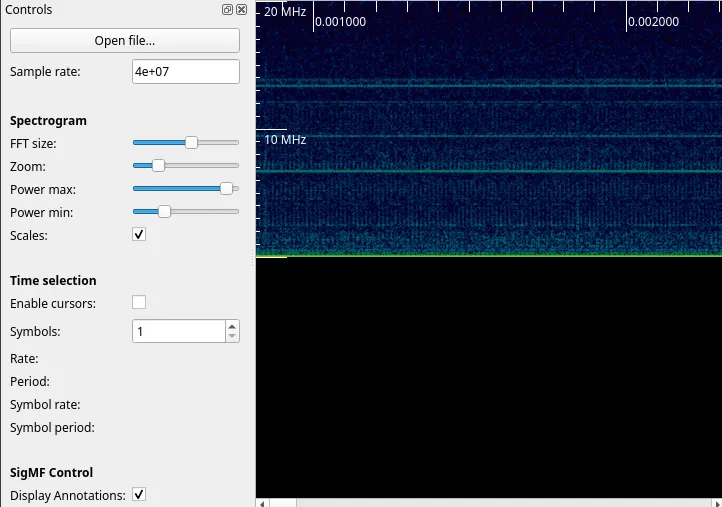Image resolution: width=722 pixels, height=507 pixels.
Task: Click the Symbol period label
Action: pyautogui.click(x=52, y=428)
